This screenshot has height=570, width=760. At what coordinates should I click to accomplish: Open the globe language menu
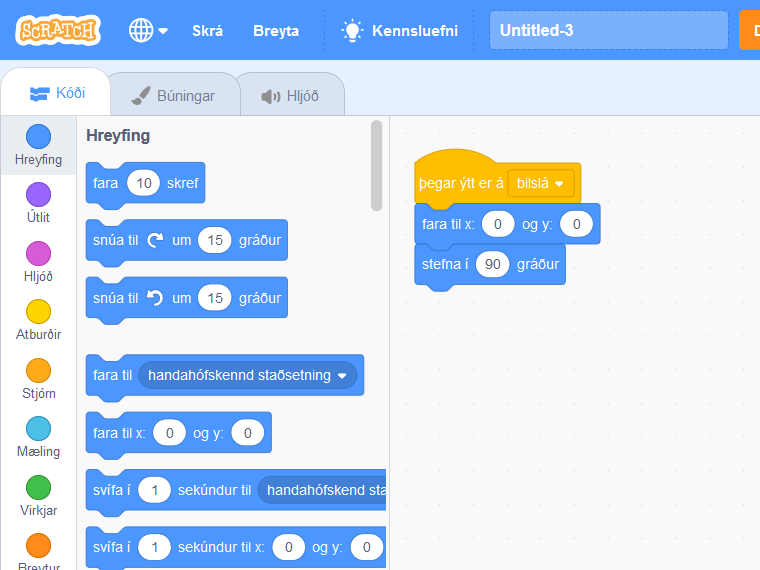click(x=148, y=31)
